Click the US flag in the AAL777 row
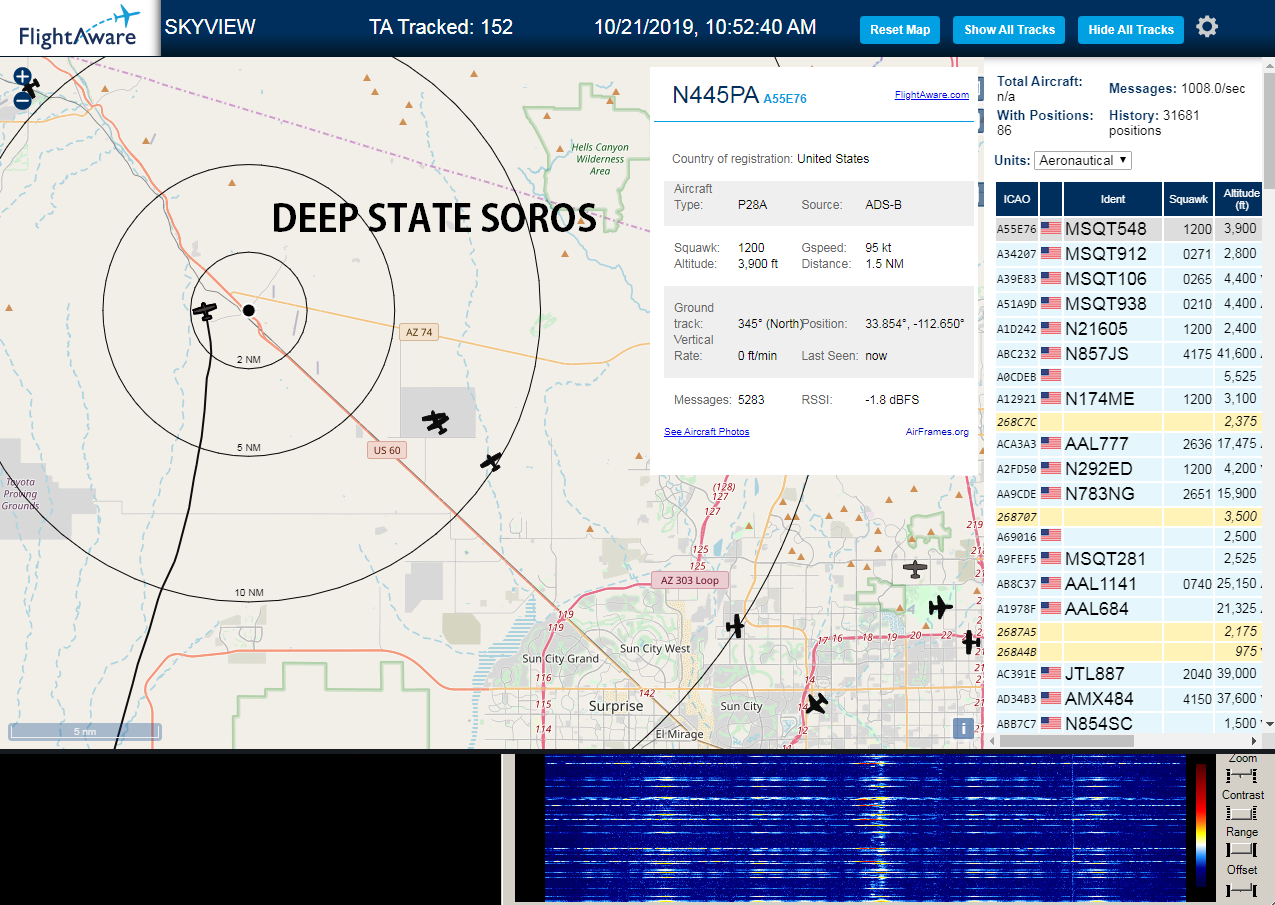The image size is (1275, 905). tap(1051, 443)
